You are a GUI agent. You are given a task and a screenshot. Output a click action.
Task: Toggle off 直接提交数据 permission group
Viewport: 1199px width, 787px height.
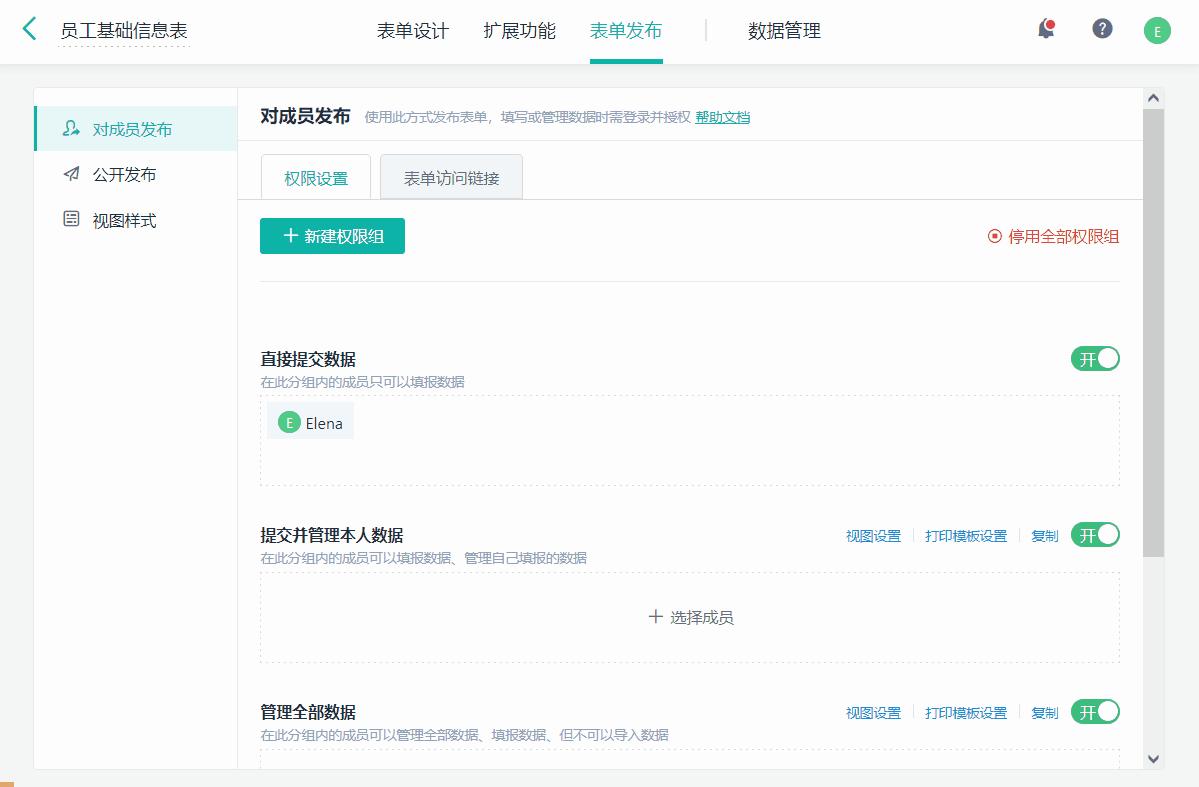click(x=1095, y=358)
